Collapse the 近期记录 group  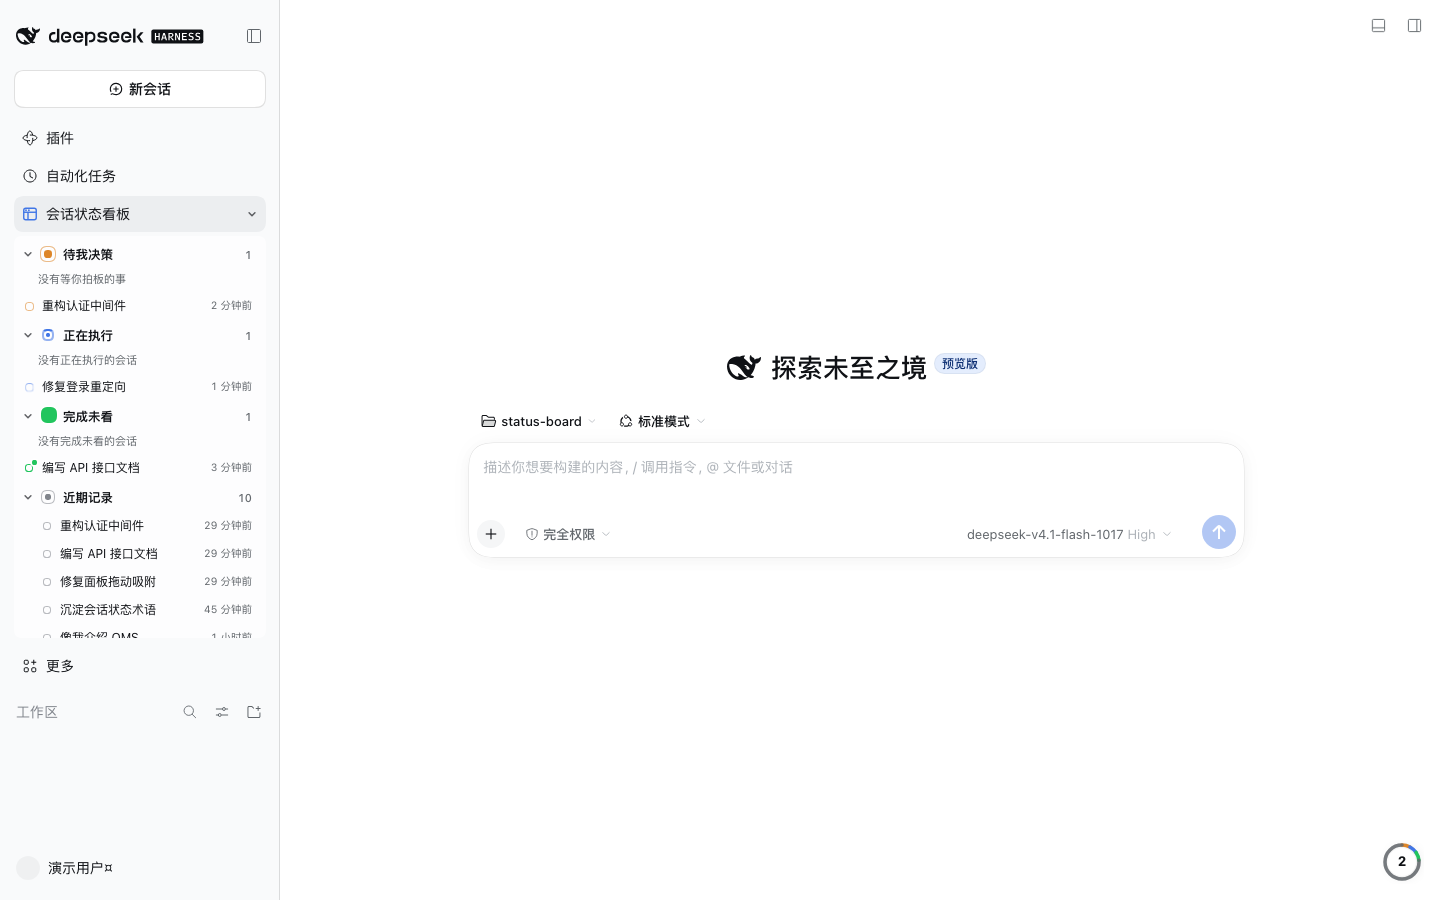click(28, 497)
